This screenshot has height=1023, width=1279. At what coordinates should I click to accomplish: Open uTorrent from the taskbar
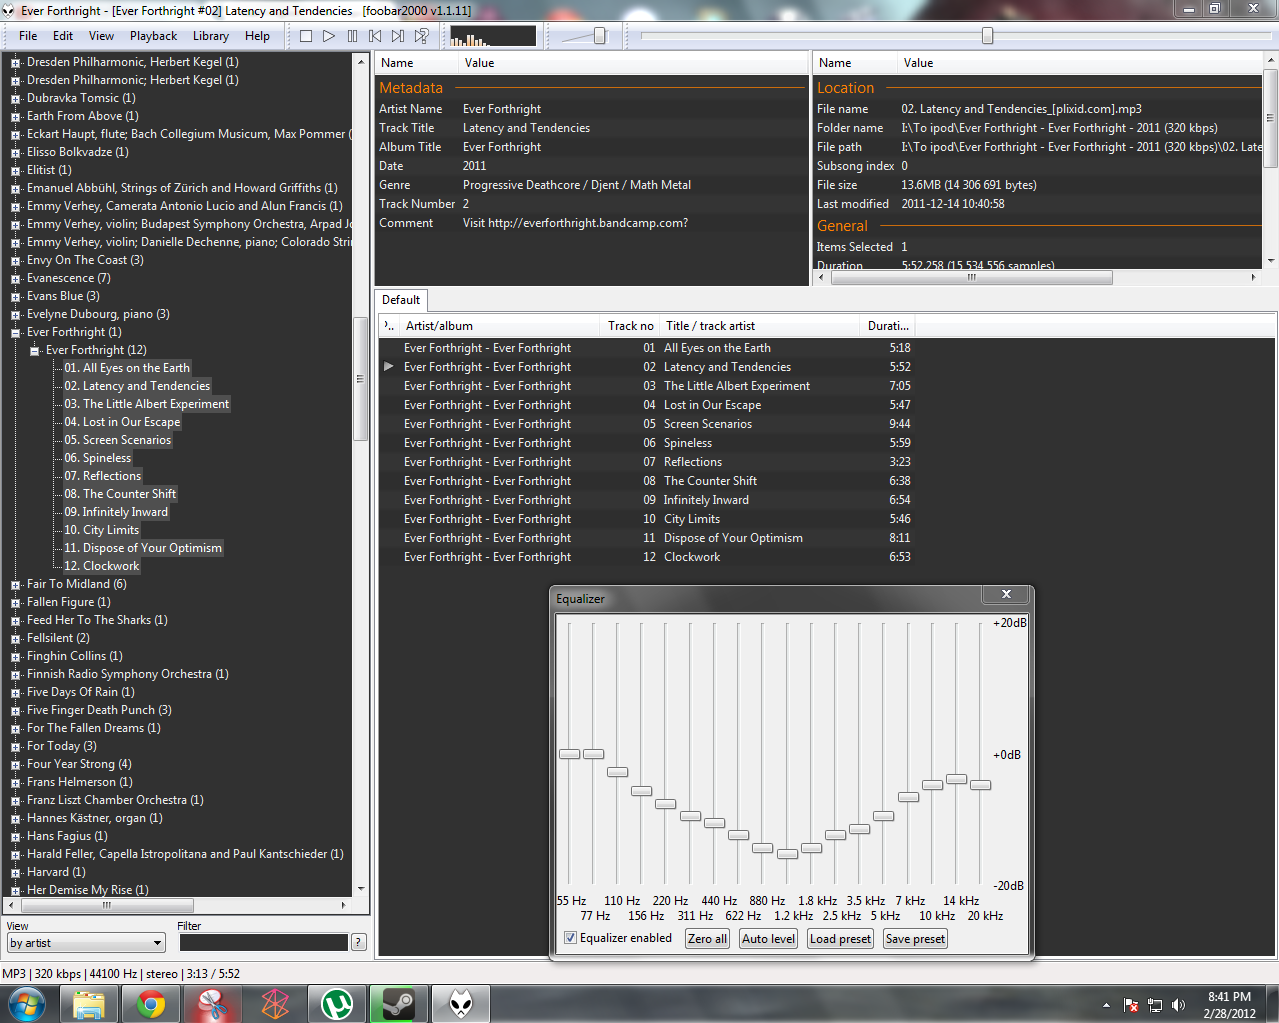tap(337, 1004)
